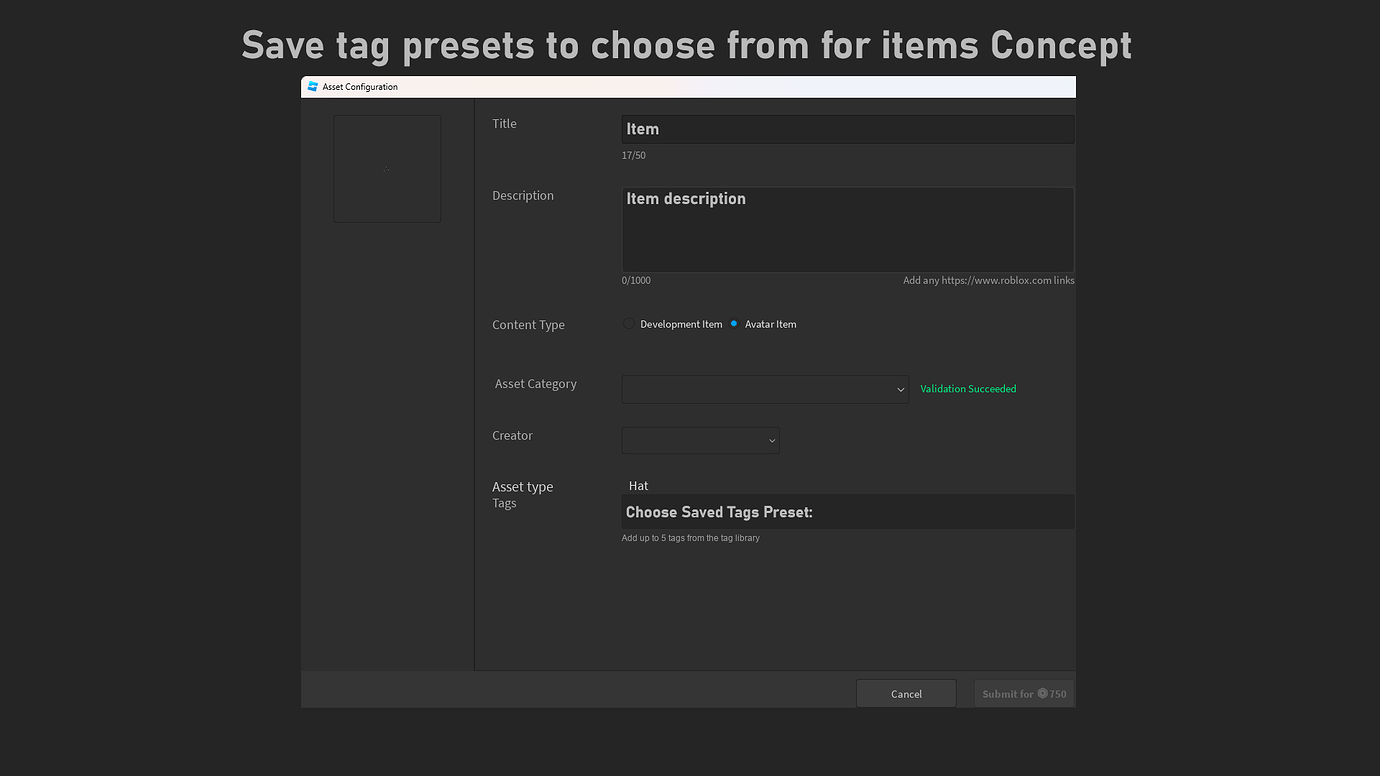Open the Asset Category dropdown
1380x776 pixels.
[765, 389]
